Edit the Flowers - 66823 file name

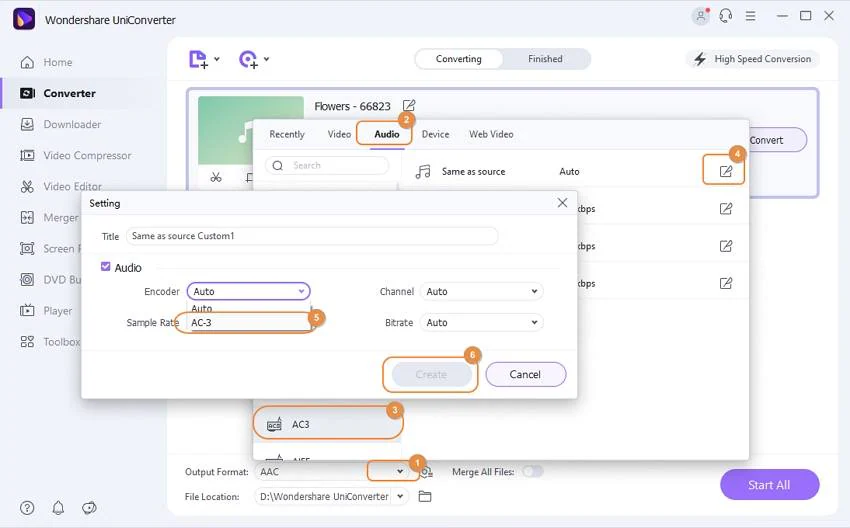tap(409, 106)
